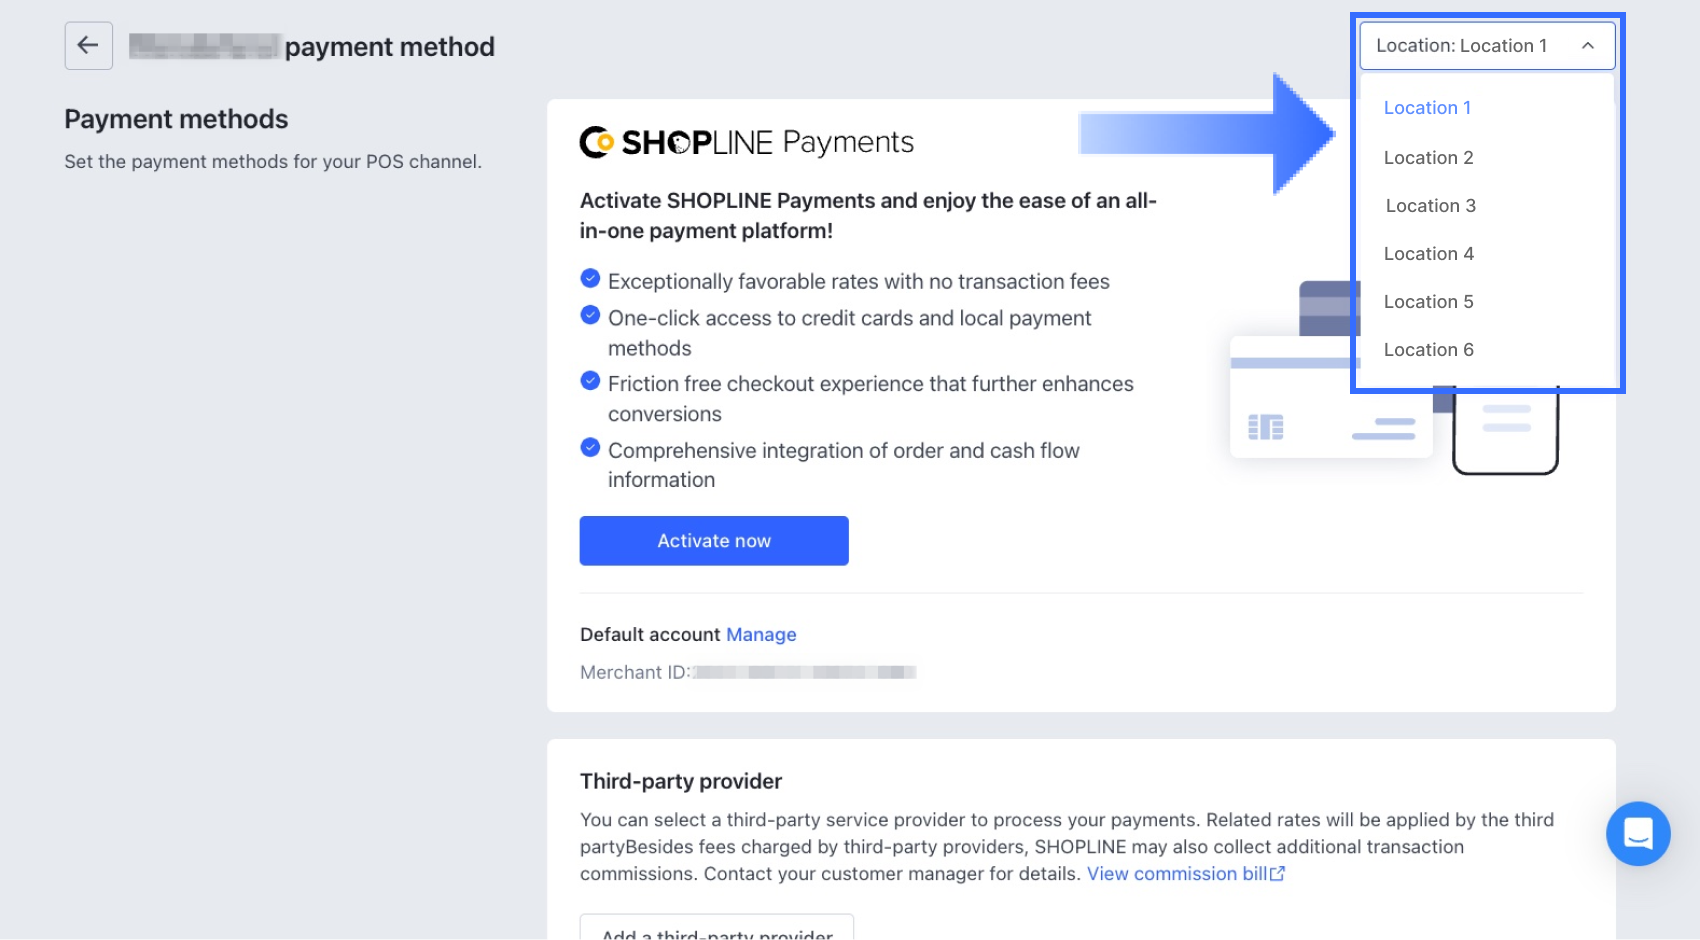Pick Location 6 from the dropdown
Viewport: 1700px width, 940px height.
tap(1428, 350)
